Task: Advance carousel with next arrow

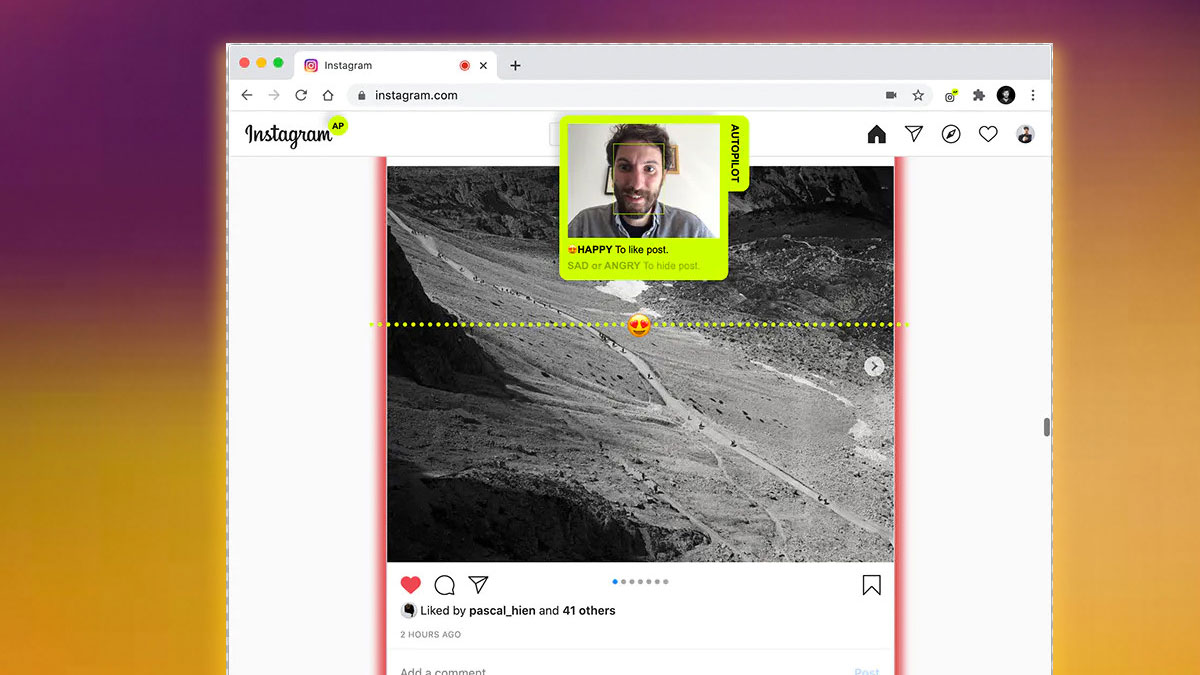Action: (874, 367)
